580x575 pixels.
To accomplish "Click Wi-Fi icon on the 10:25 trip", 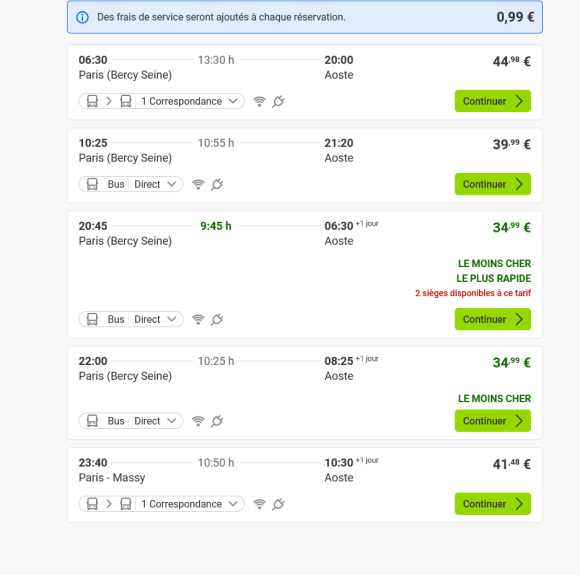I will tap(198, 184).
